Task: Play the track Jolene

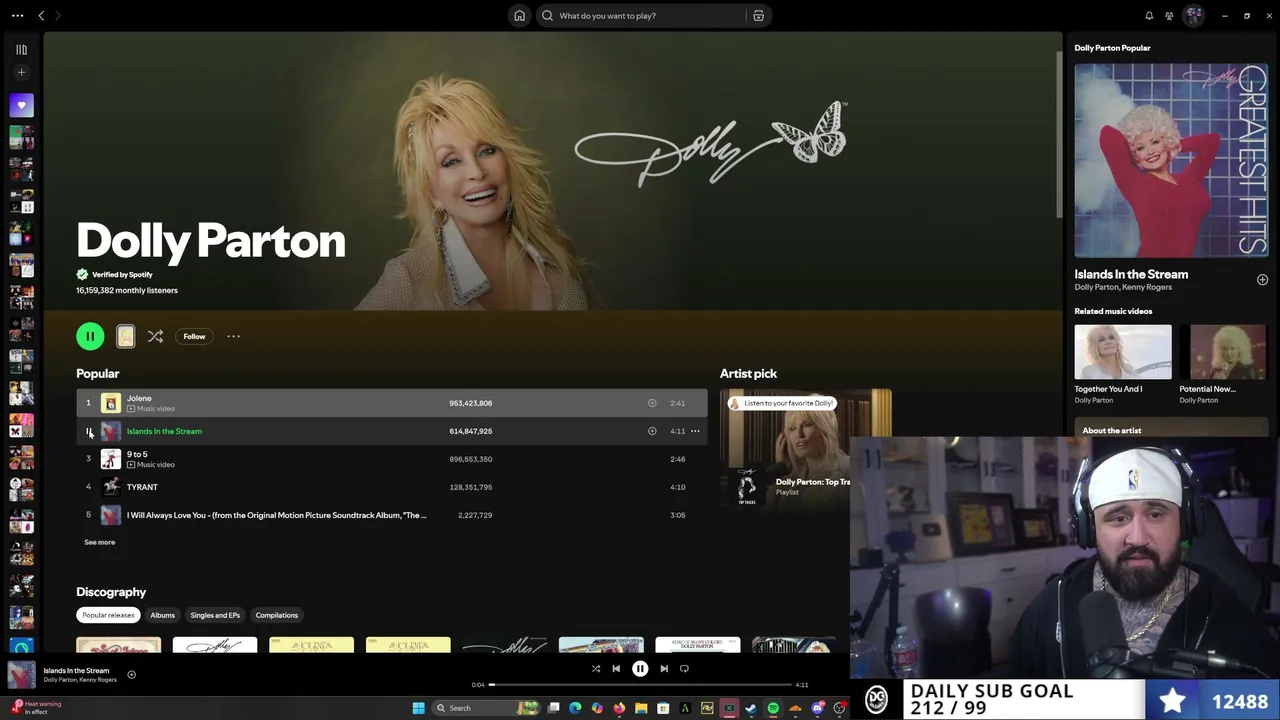Action: click(x=88, y=403)
